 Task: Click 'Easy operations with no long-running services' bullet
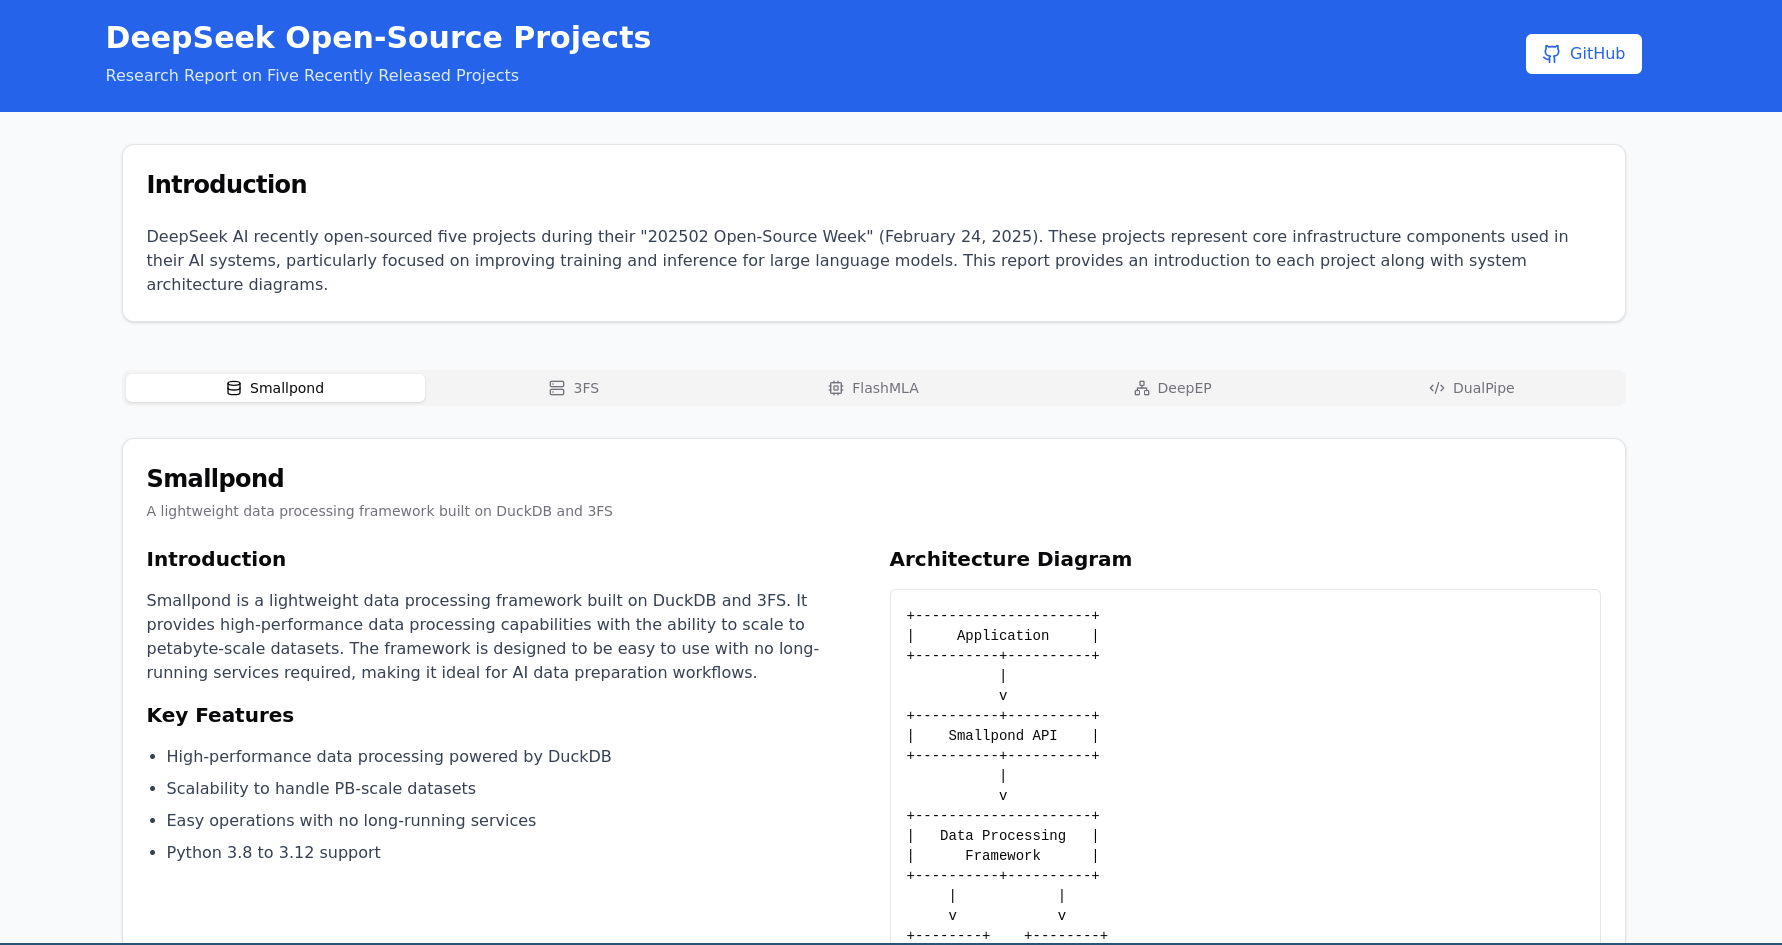351,821
